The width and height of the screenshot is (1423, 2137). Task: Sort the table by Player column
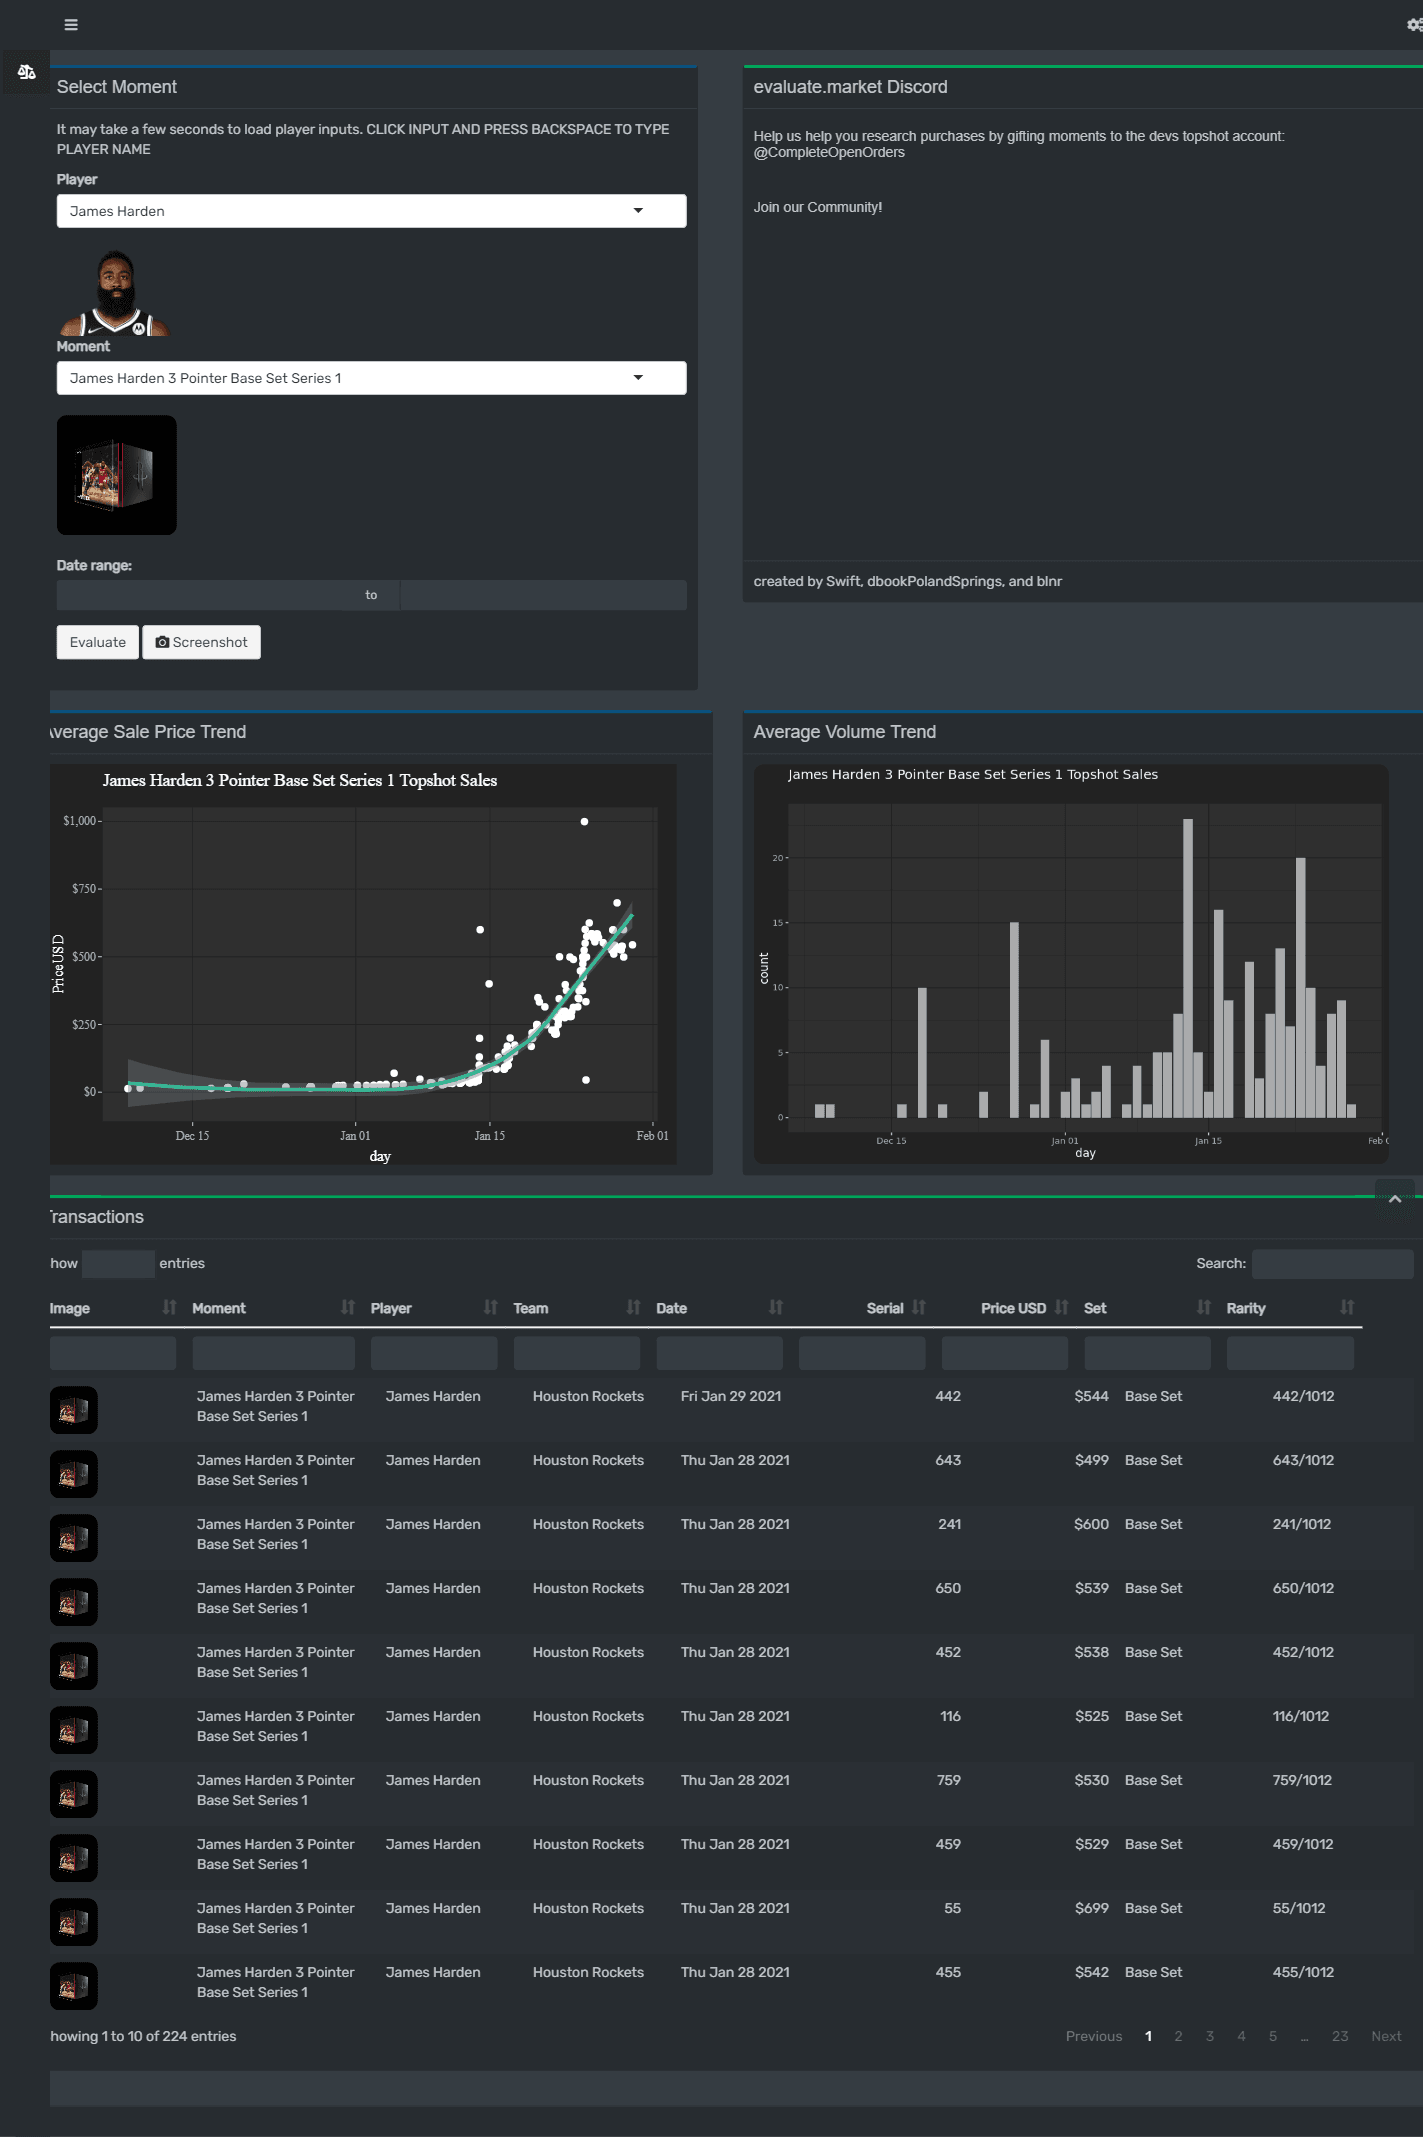[x=435, y=1308]
